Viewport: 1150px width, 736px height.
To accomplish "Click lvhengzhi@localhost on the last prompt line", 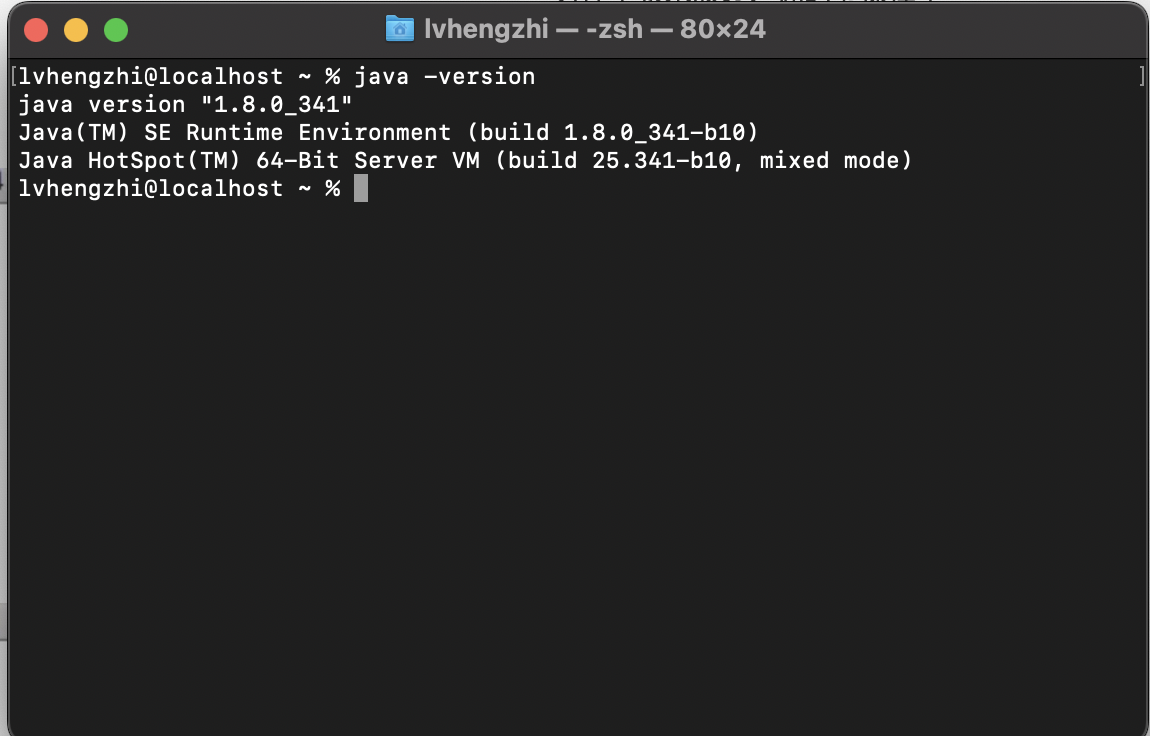I will (151, 188).
